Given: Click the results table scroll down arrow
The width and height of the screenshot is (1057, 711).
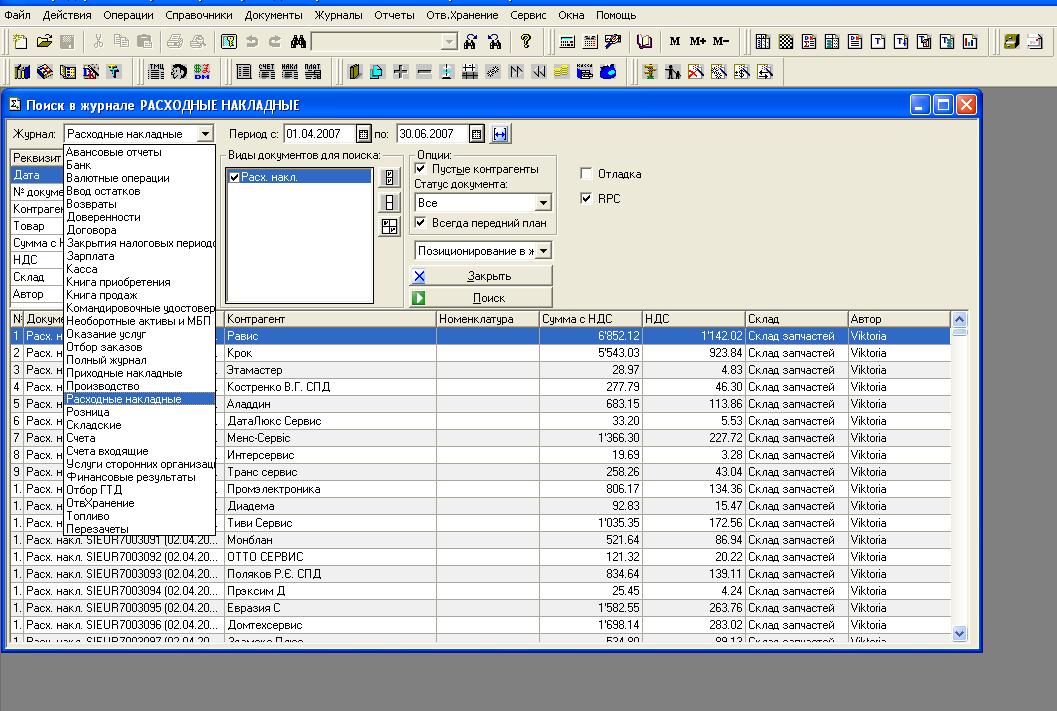Looking at the screenshot, I should 960,632.
